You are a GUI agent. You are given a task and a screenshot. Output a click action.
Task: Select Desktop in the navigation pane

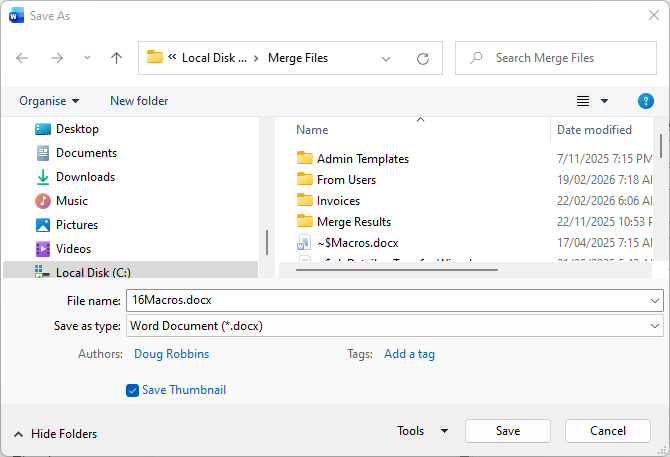(77, 129)
